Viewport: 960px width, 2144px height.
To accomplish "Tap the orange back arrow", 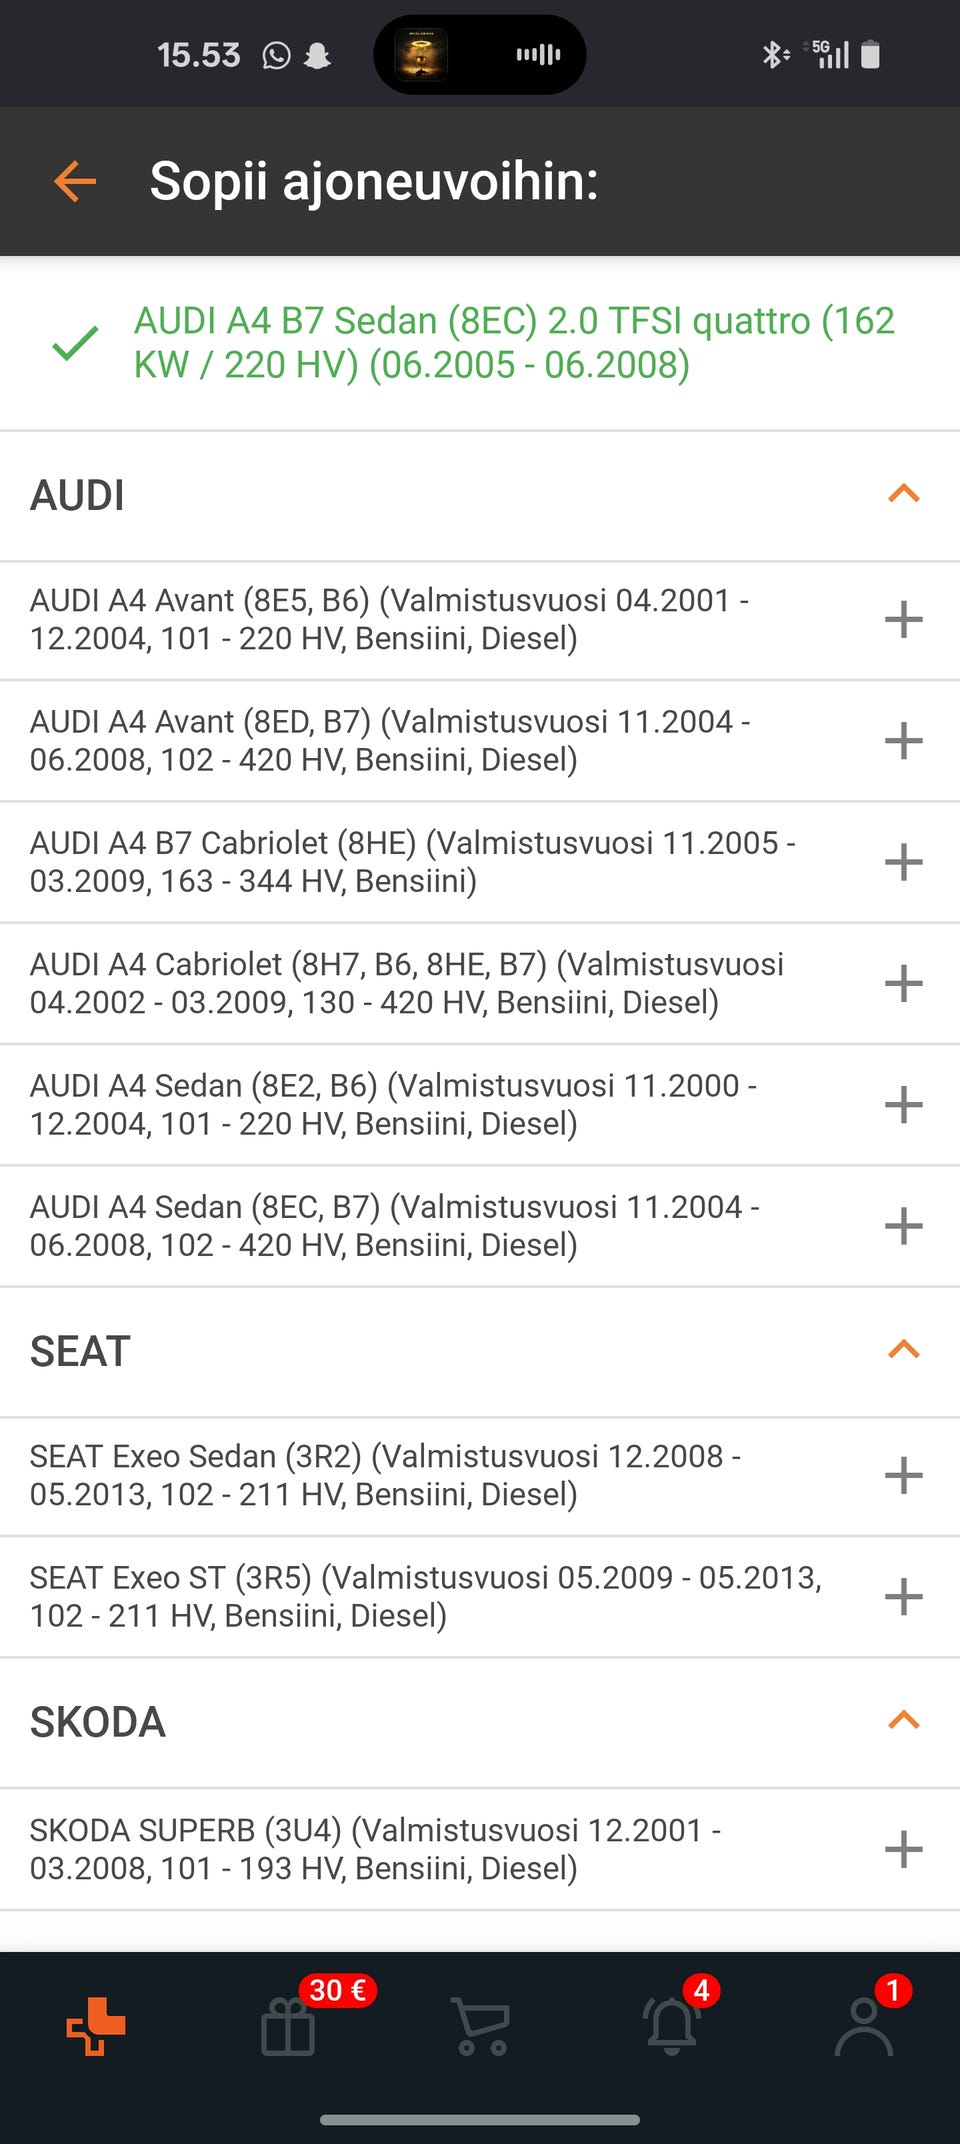I will 75,181.
